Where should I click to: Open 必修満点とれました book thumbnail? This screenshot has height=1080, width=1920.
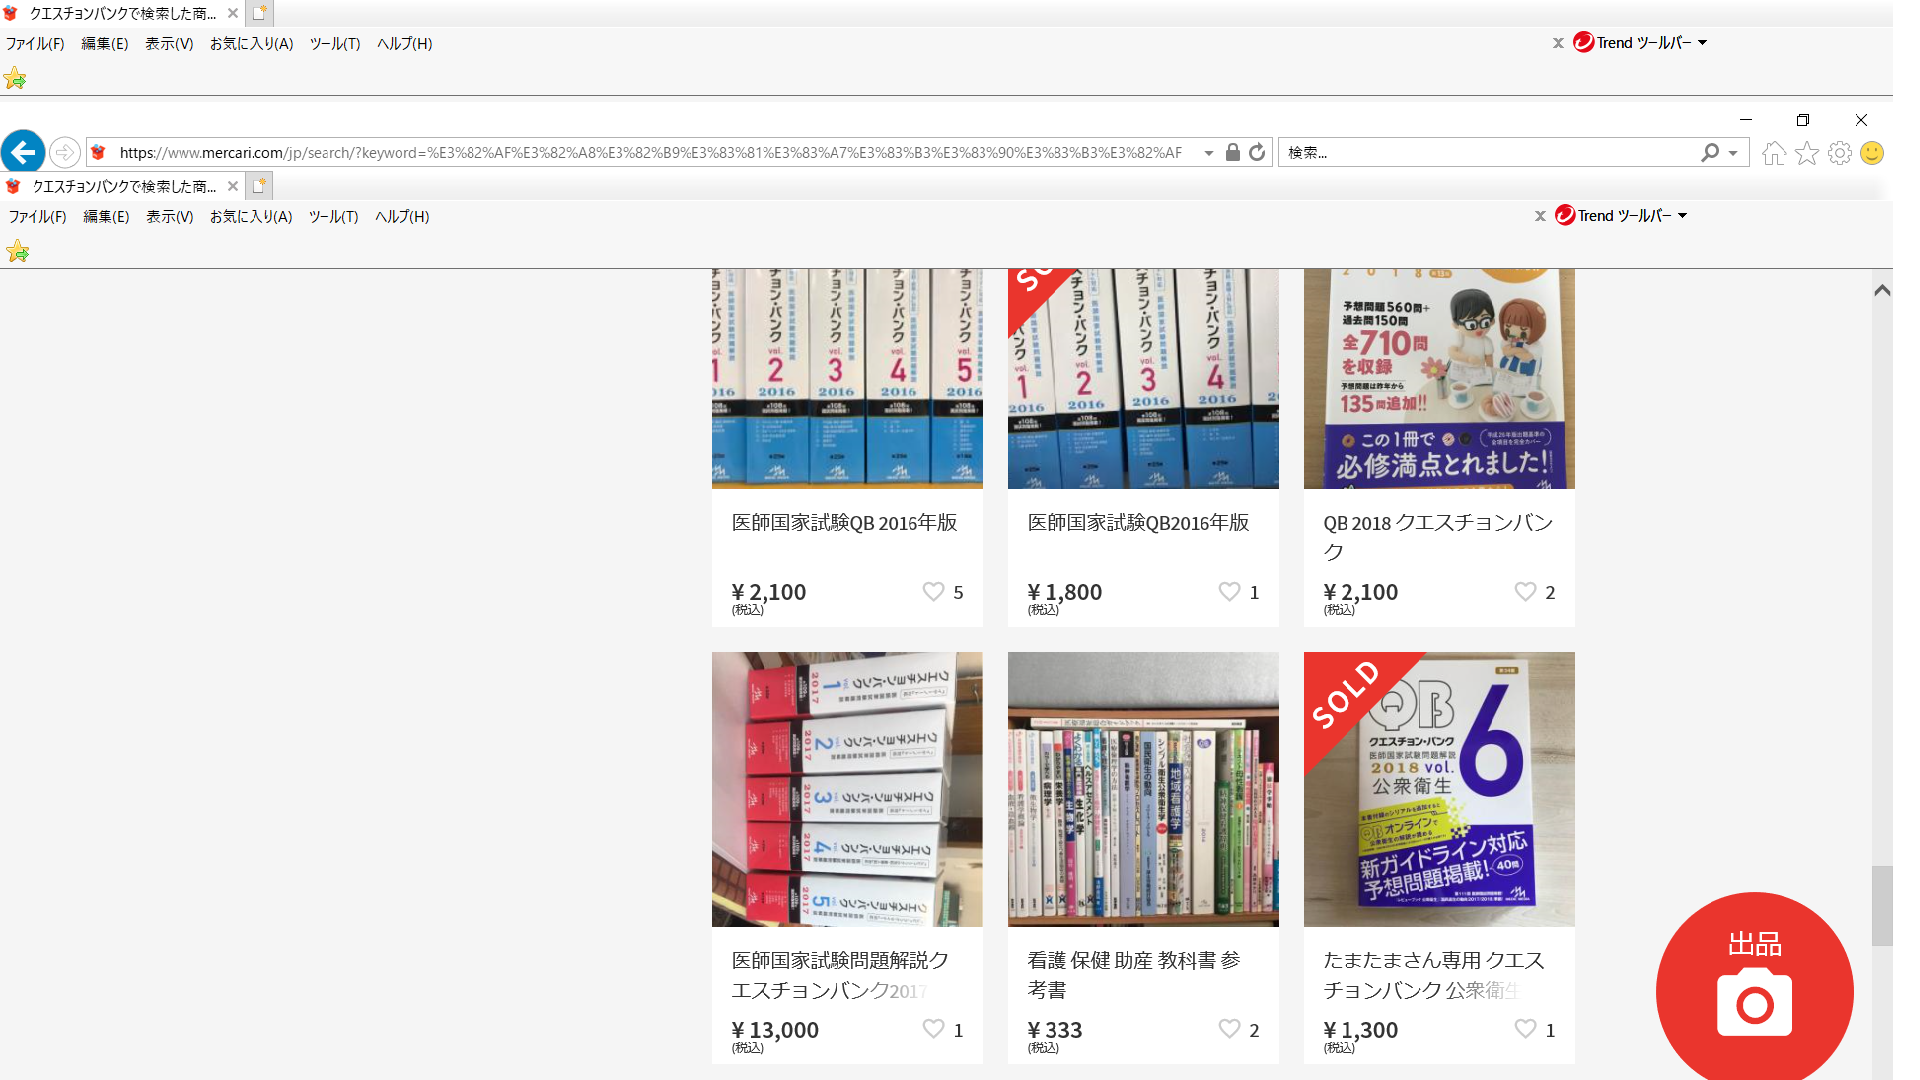(1439, 378)
